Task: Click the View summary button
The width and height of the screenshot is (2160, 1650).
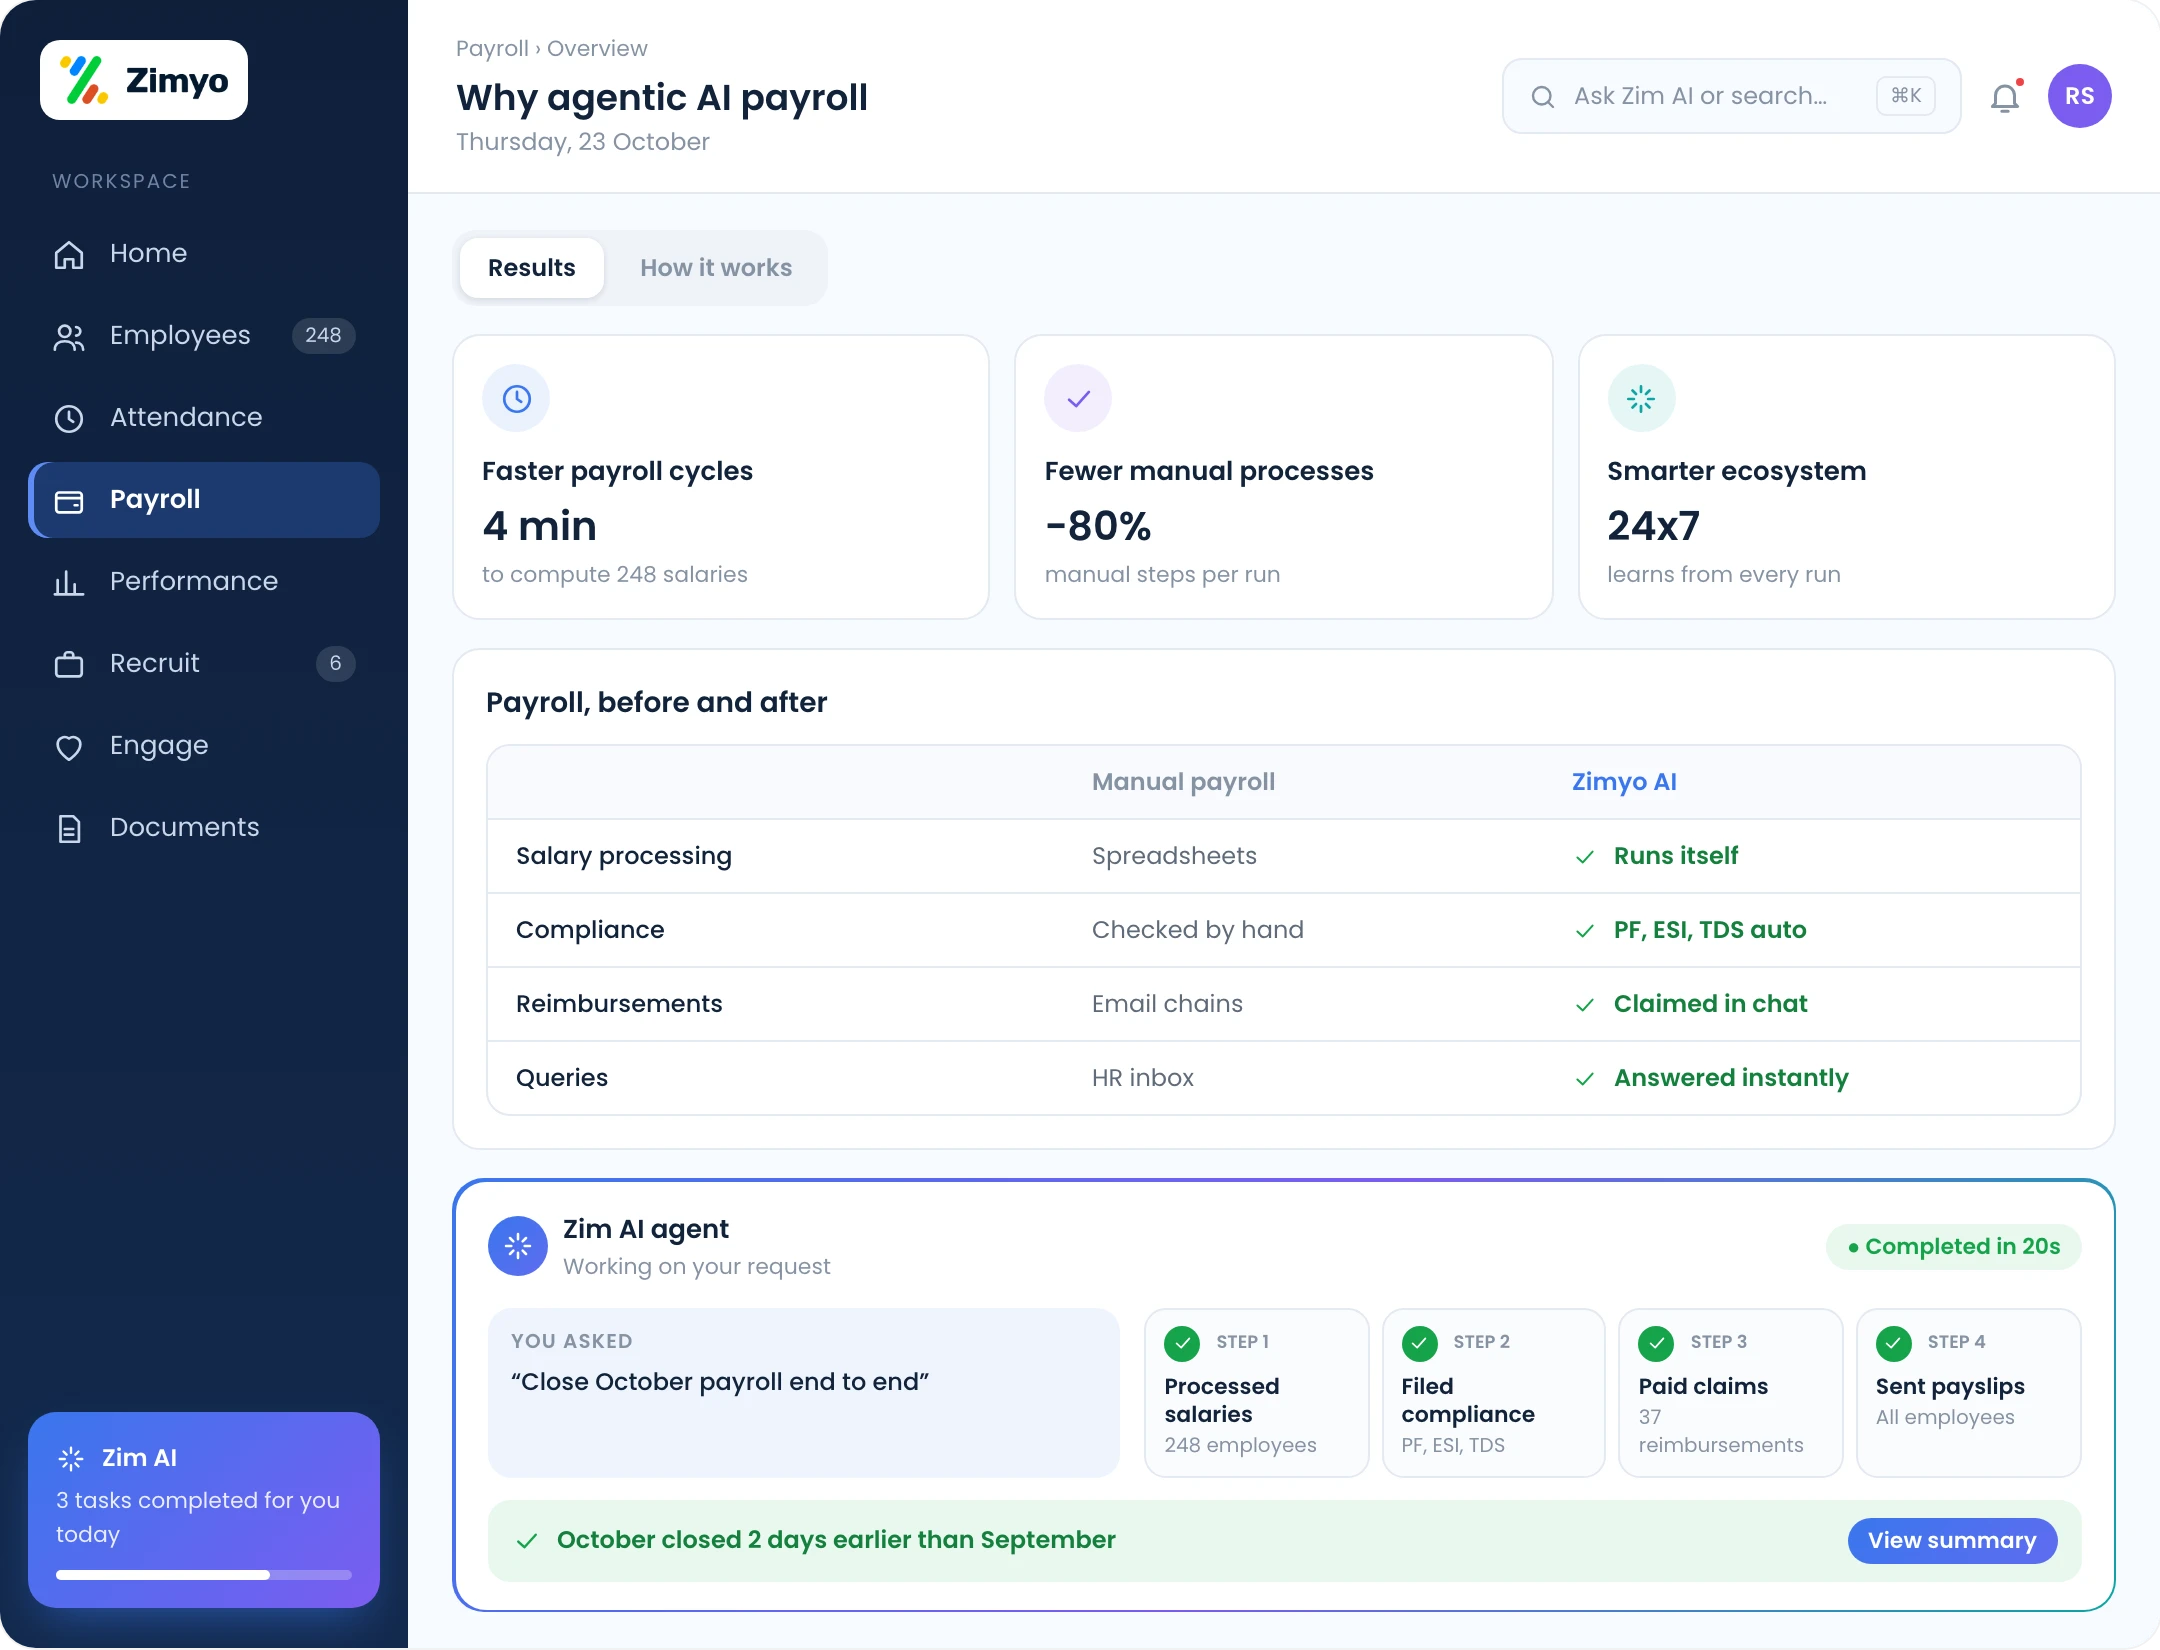Action: [1952, 1541]
